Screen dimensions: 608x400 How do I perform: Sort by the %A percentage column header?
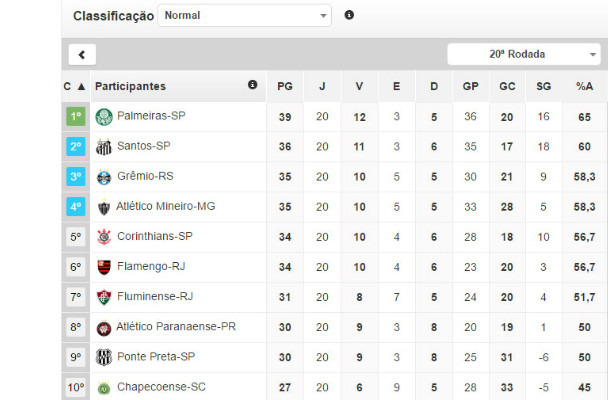(x=584, y=87)
